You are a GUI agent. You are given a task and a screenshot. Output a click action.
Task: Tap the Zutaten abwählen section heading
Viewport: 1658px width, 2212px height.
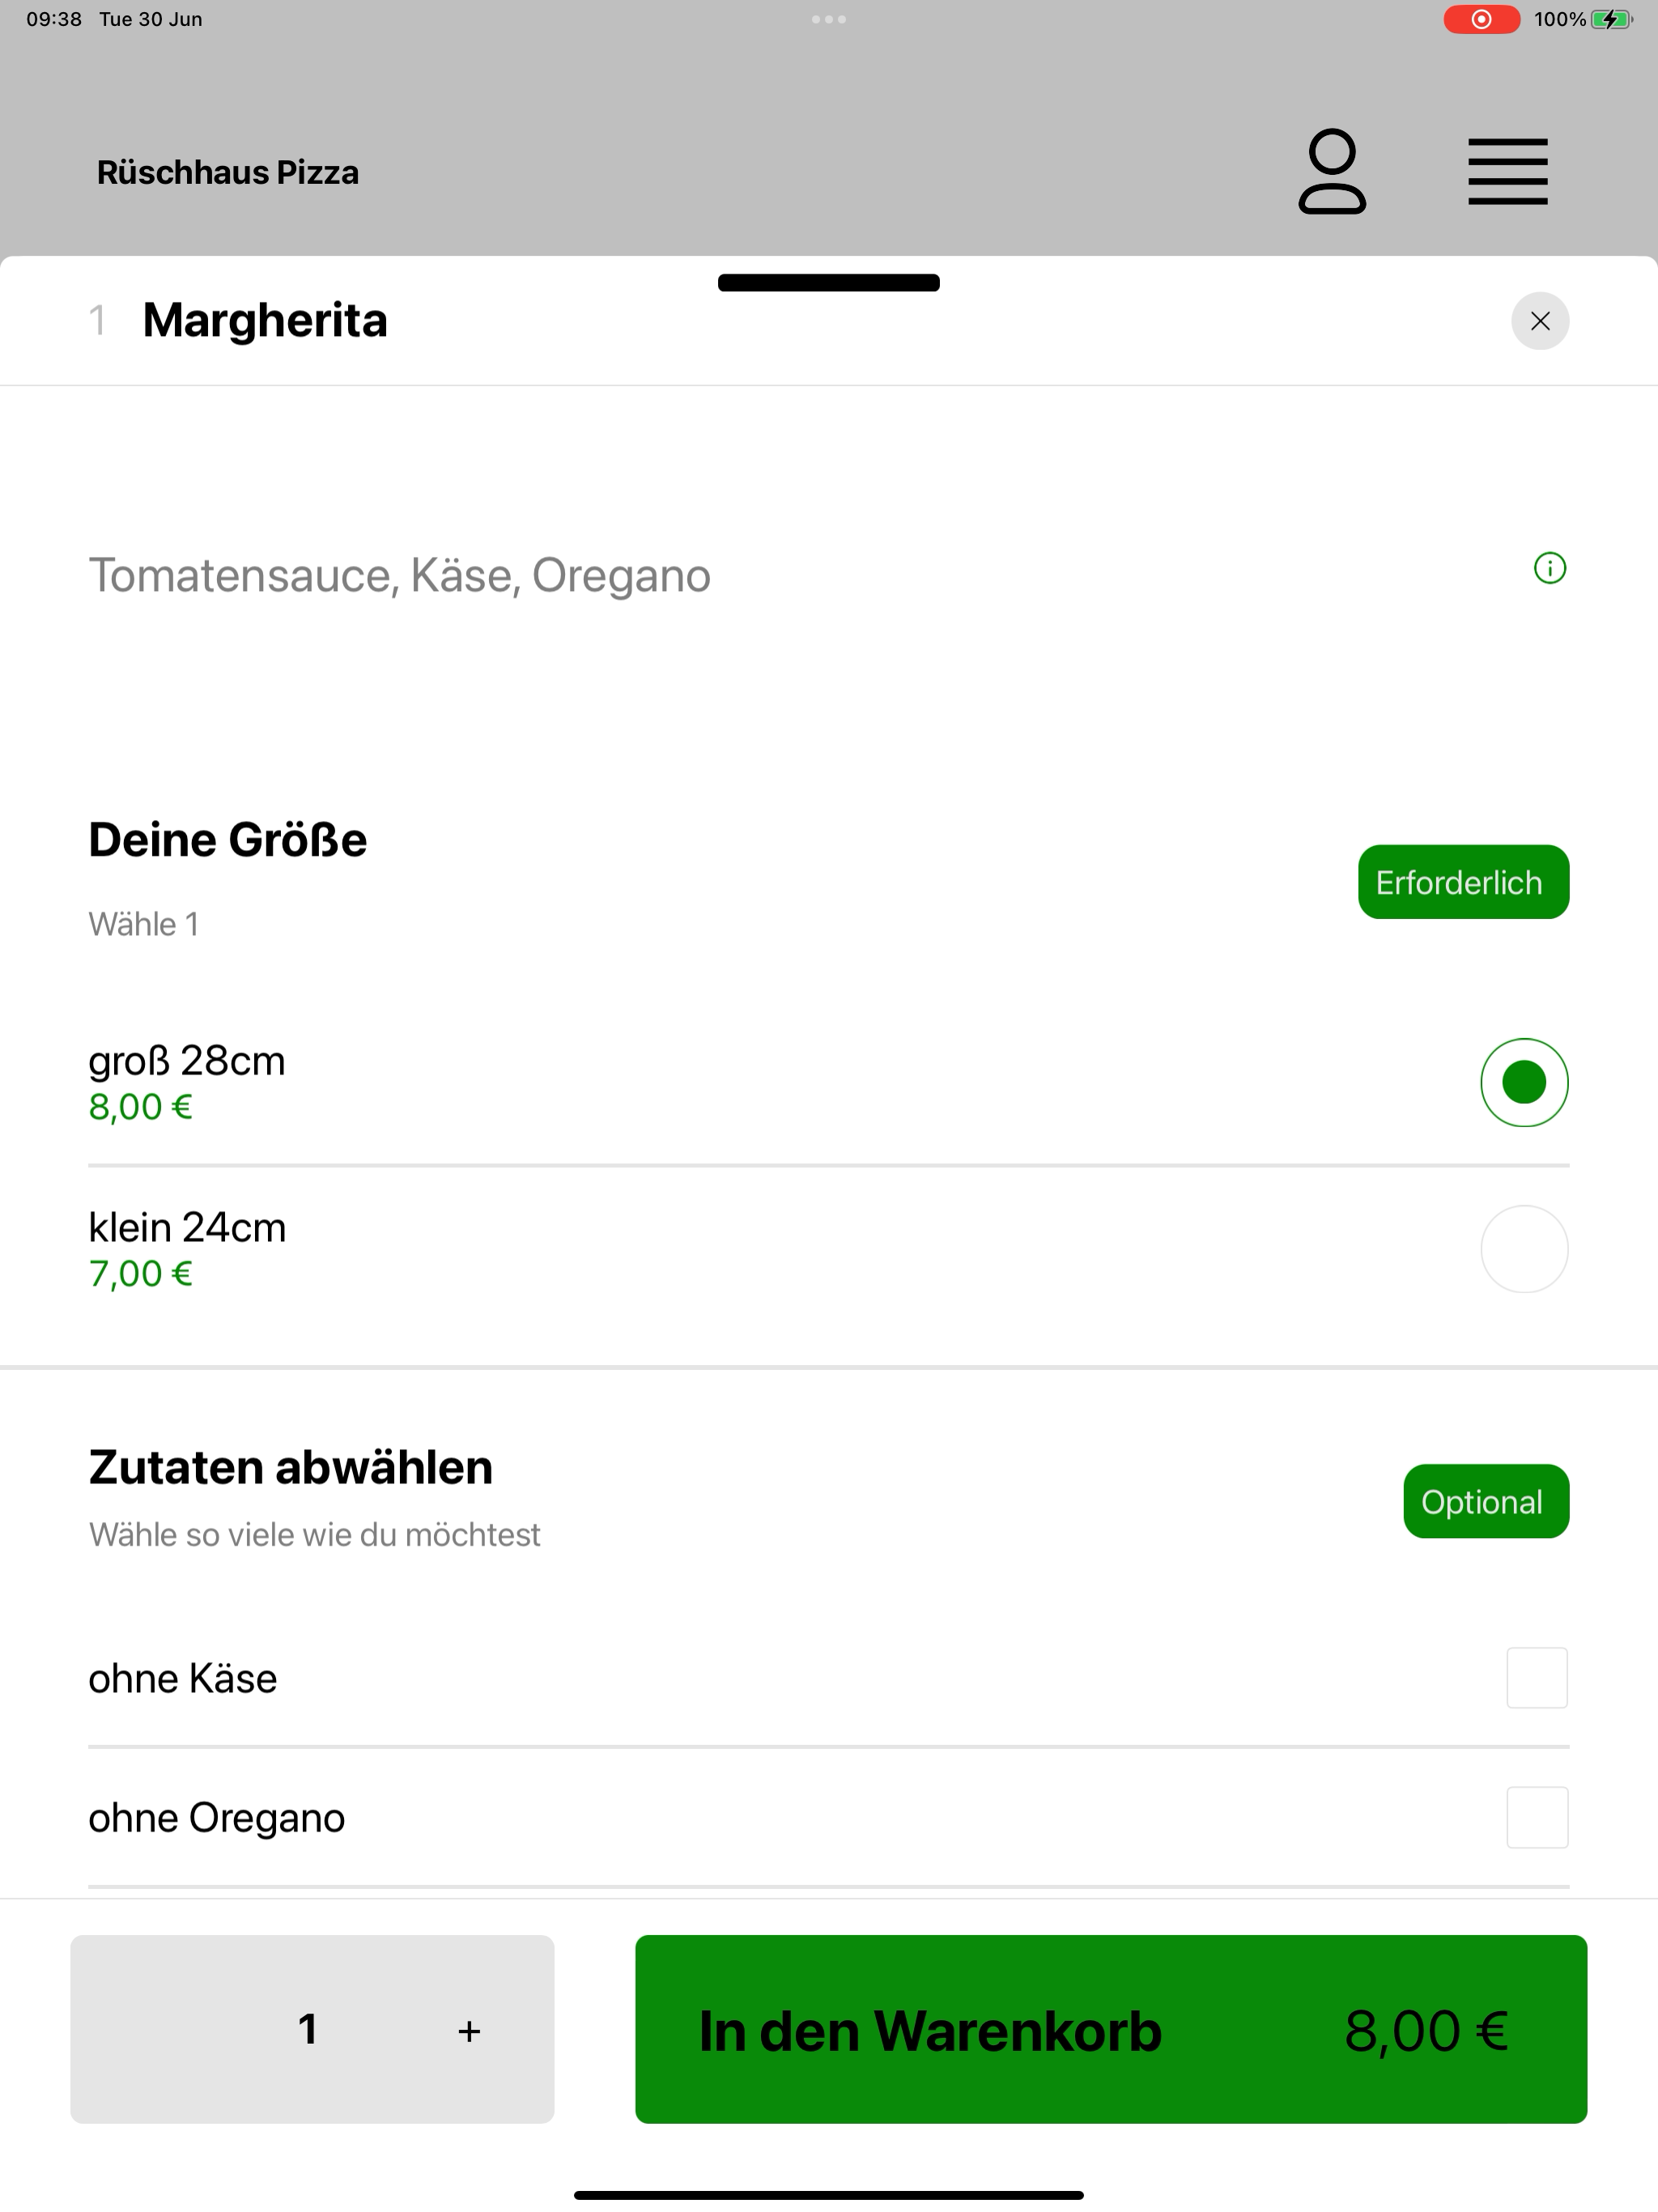click(x=291, y=1468)
